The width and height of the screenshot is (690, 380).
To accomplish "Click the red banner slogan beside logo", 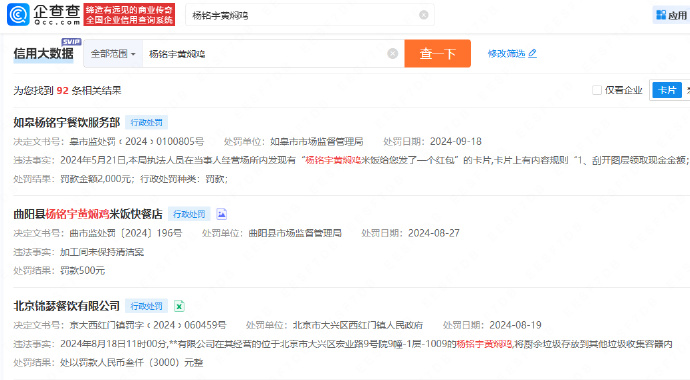I will click(x=129, y=15).
